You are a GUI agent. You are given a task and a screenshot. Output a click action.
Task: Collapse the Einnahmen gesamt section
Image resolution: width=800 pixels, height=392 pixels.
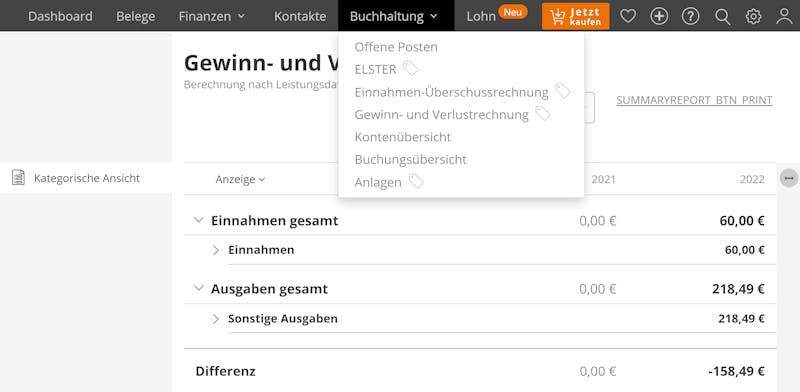click(198, 220)
